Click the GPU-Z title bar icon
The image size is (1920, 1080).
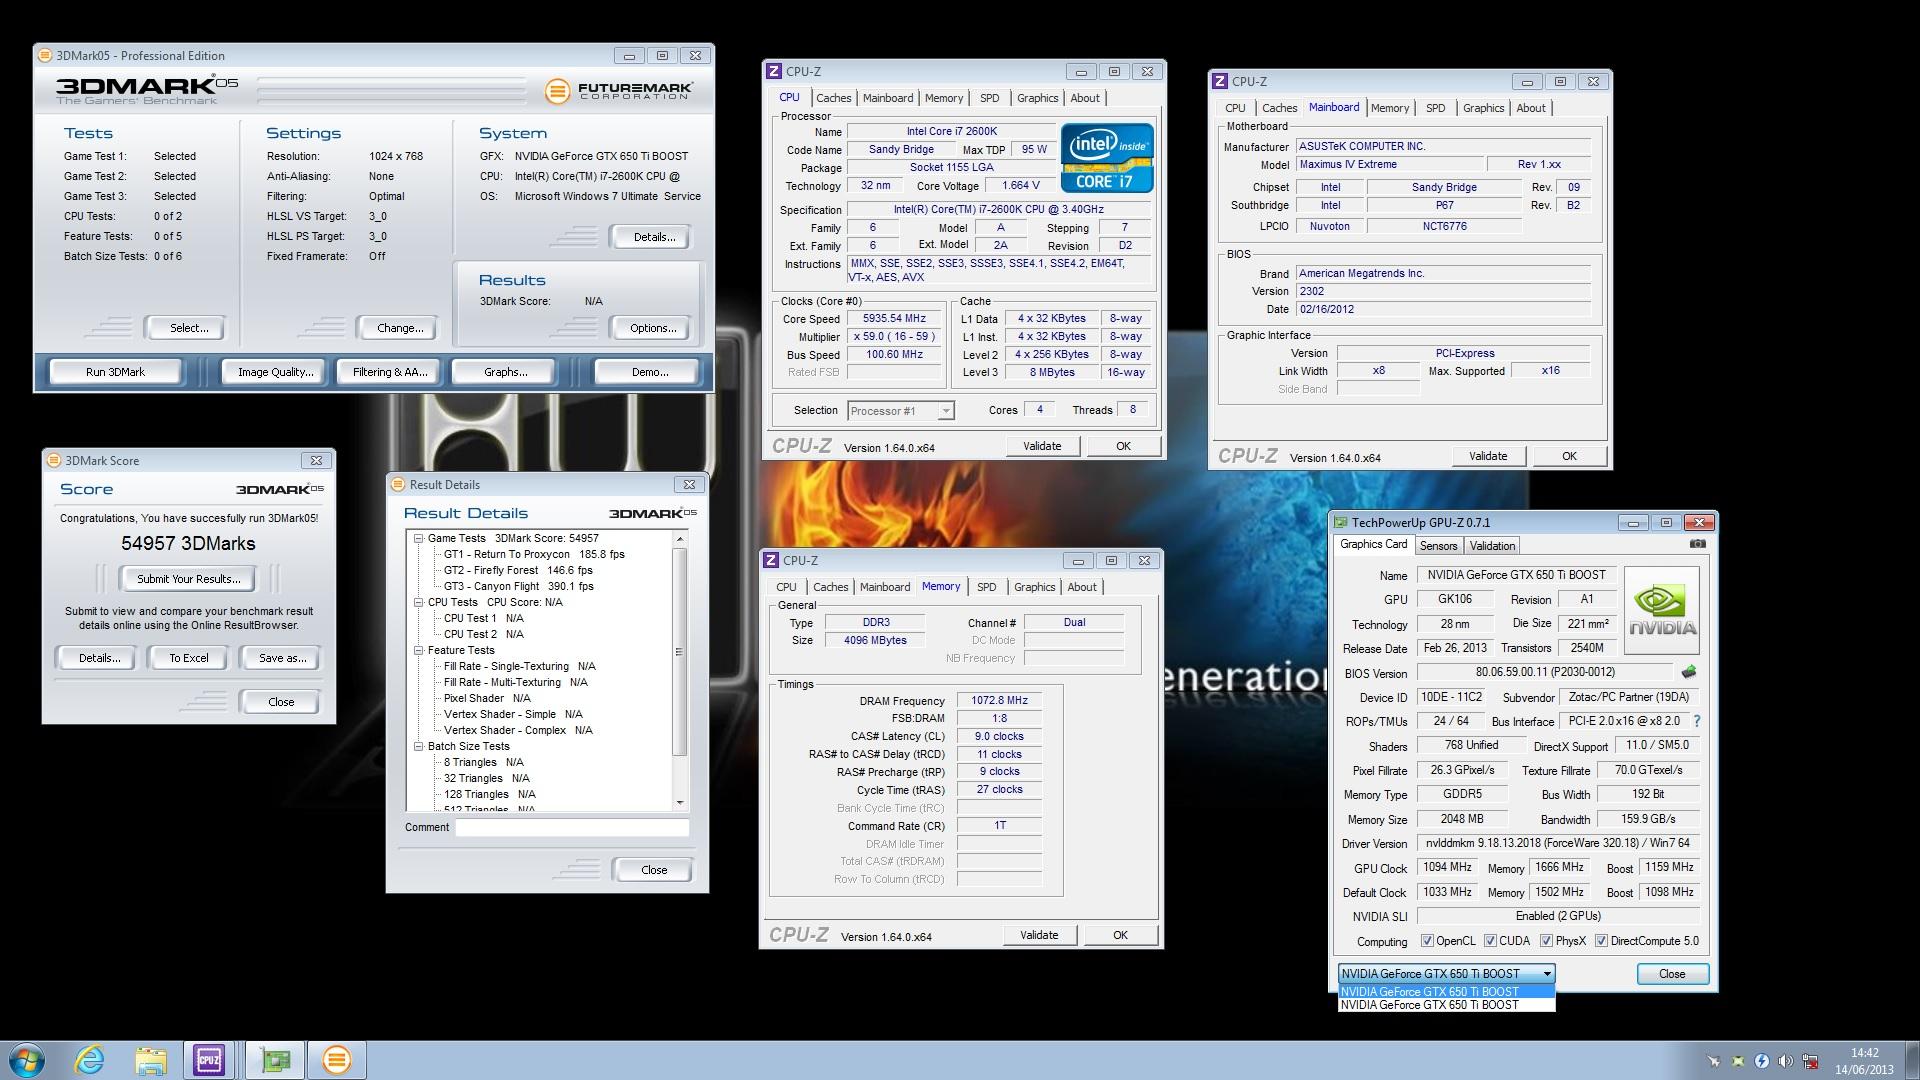tap(1341, 522)
